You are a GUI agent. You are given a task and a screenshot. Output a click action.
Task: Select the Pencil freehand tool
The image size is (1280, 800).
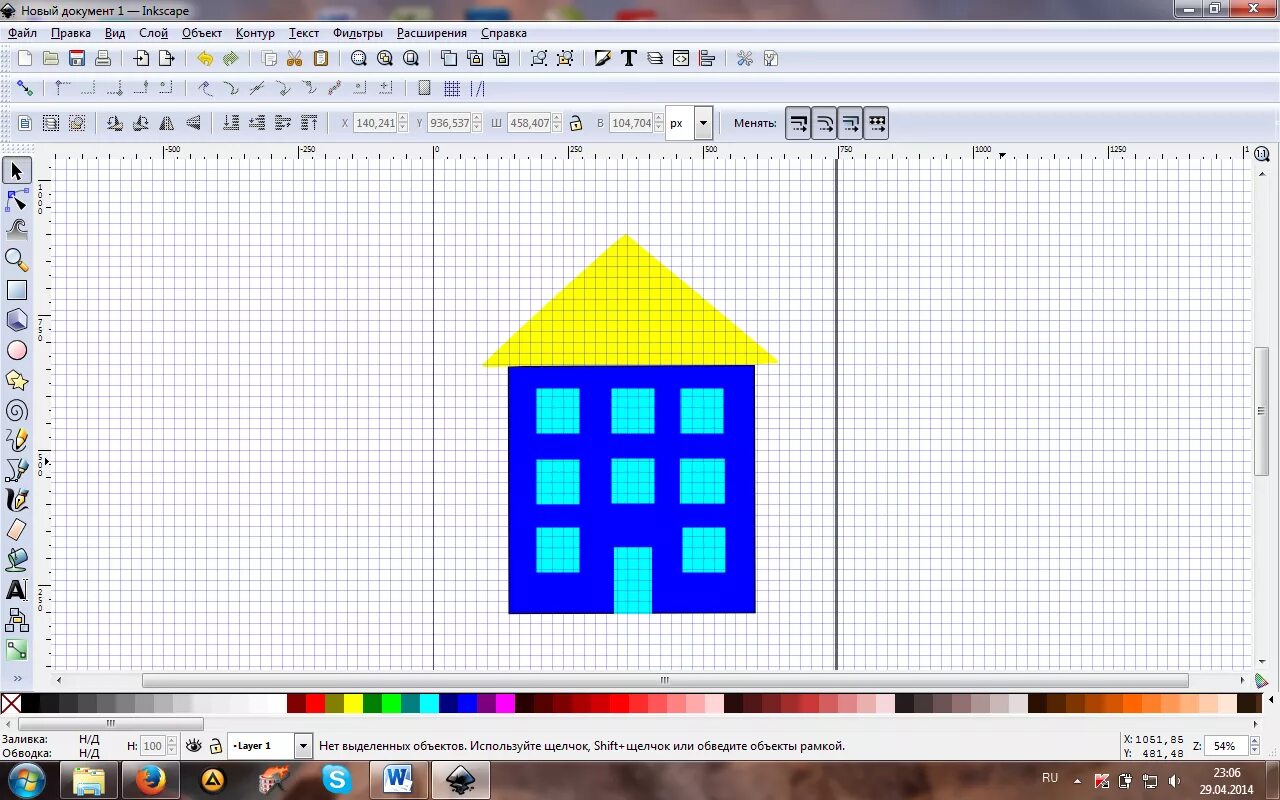(x=17, y=440)
